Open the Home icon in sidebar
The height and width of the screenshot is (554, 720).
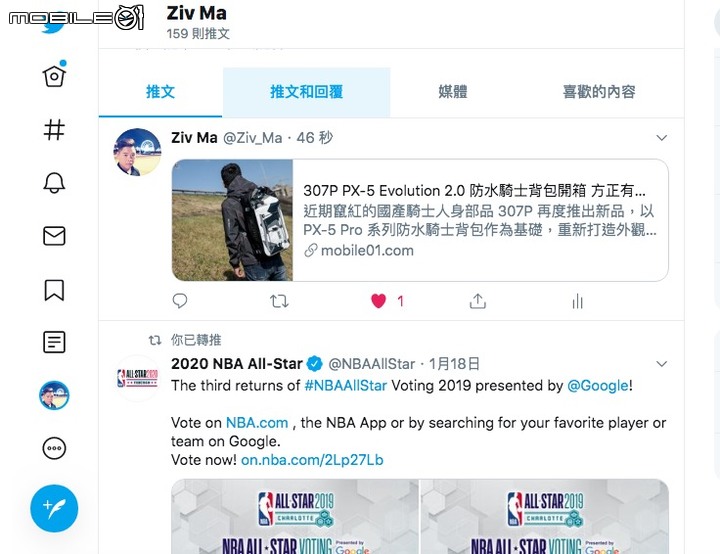point(54,76)
